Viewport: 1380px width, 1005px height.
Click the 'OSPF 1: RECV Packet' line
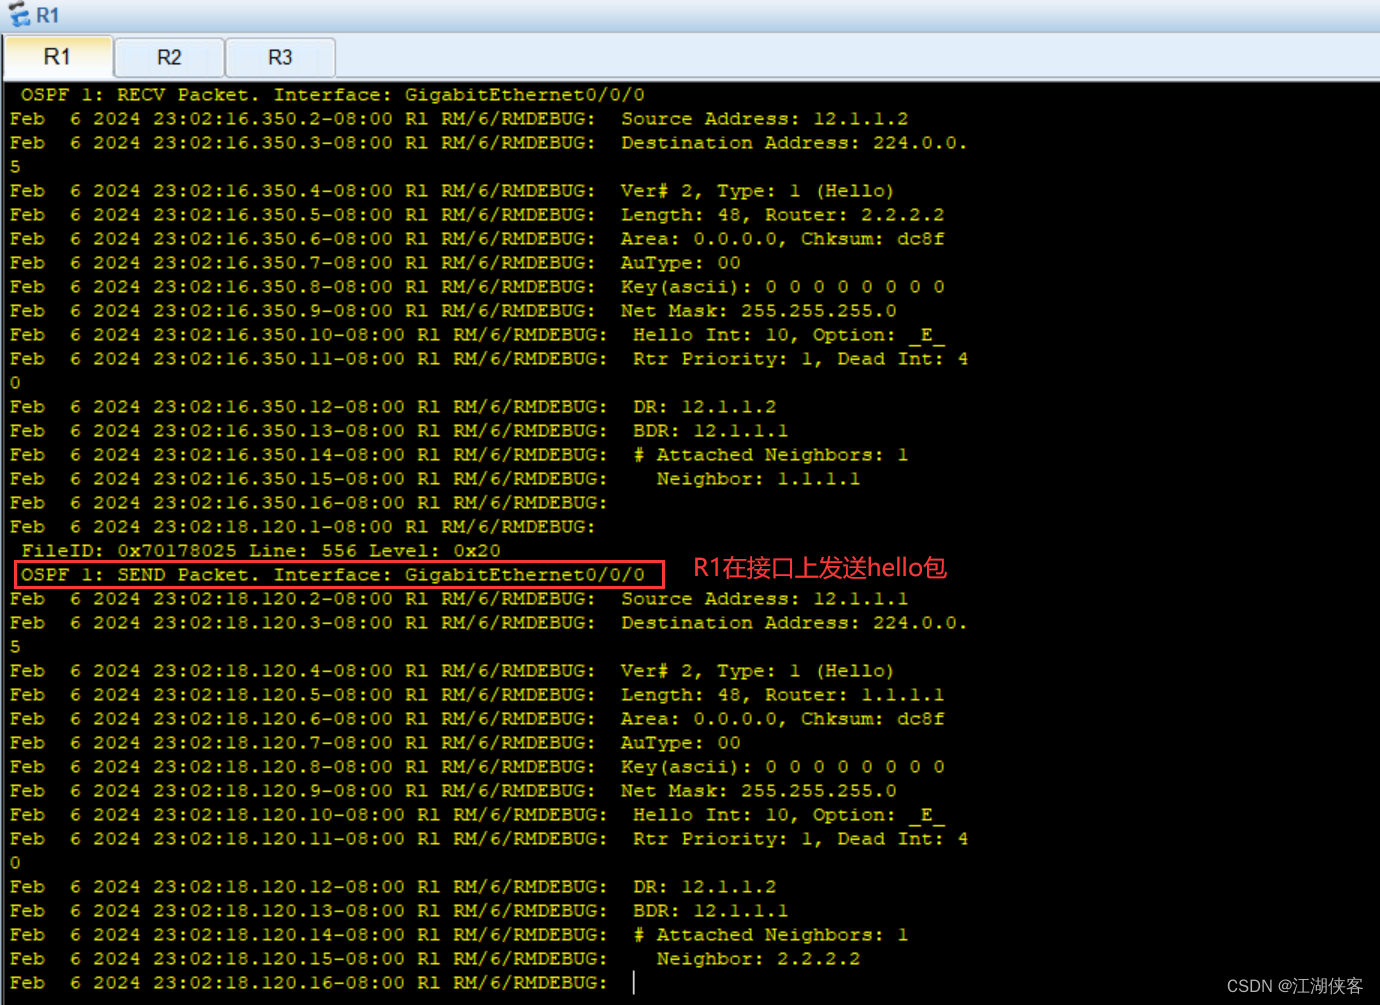[332, 95]
